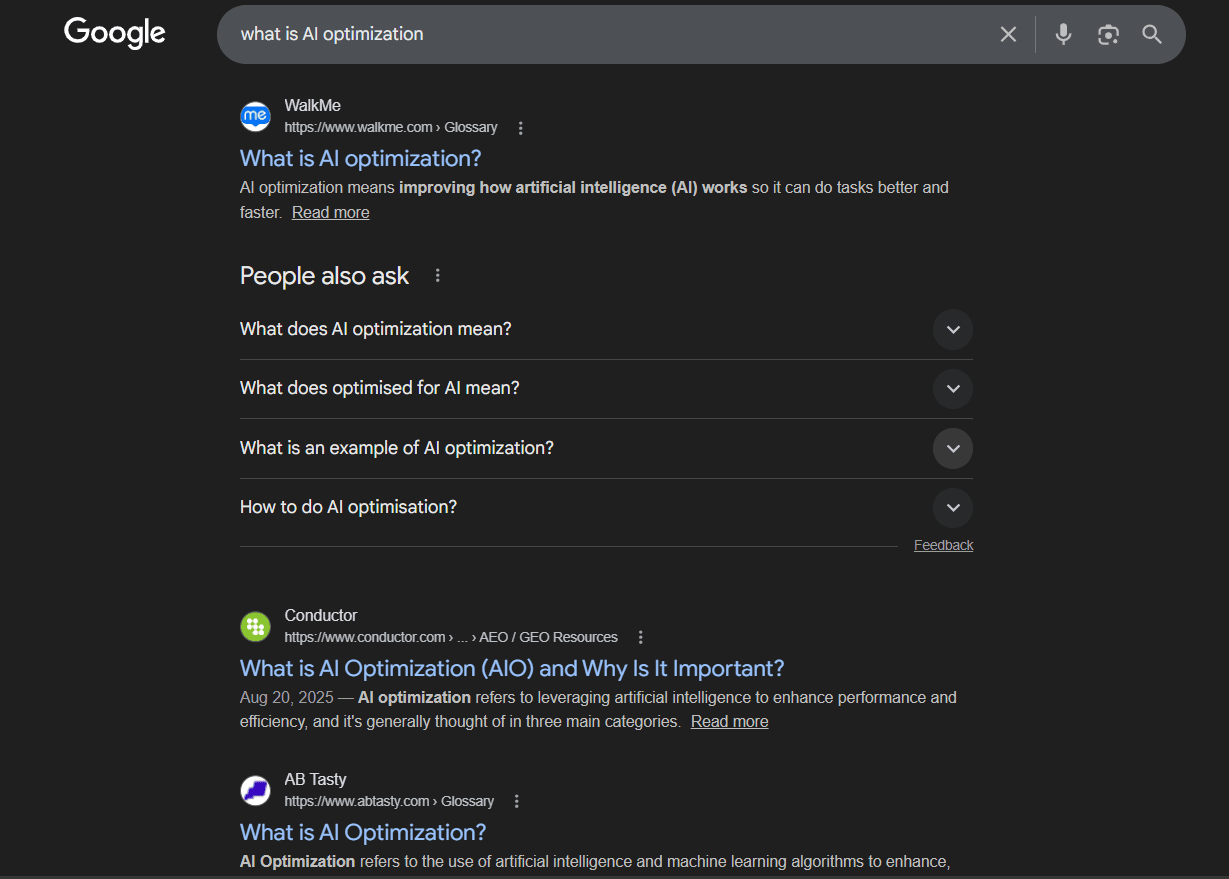Open Google Lens image search
The image size is (1229, 879).
pyautogui.click(x=1108, y=34)
